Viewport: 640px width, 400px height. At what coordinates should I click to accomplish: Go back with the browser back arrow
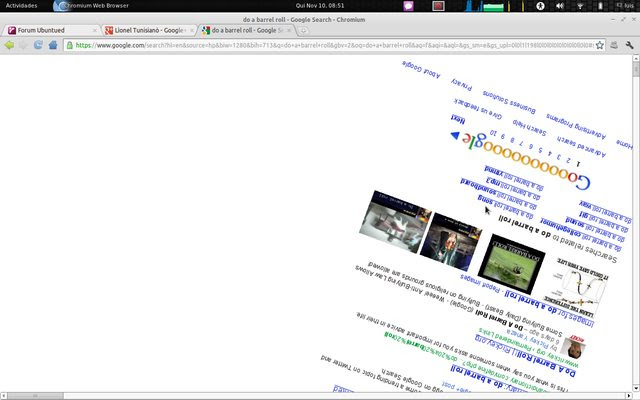[9, 45]
